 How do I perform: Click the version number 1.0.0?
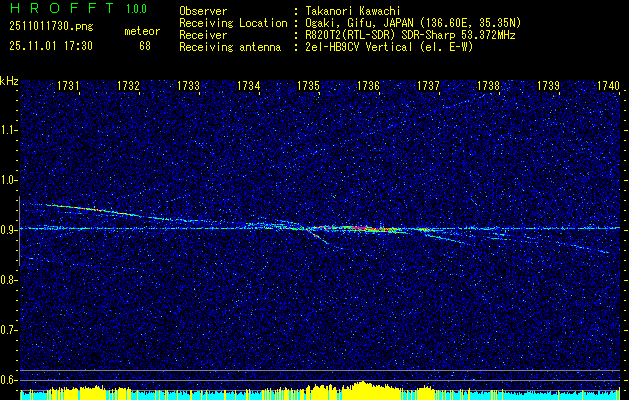(136, 9)
